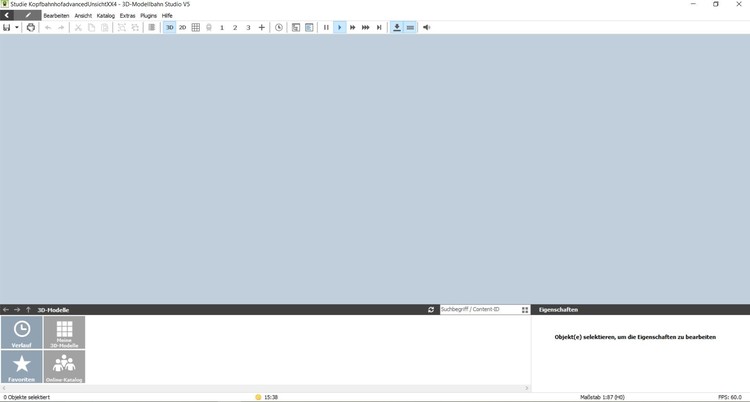Click the clock time settings icon

pyautogui.click(x=279, y=28)
